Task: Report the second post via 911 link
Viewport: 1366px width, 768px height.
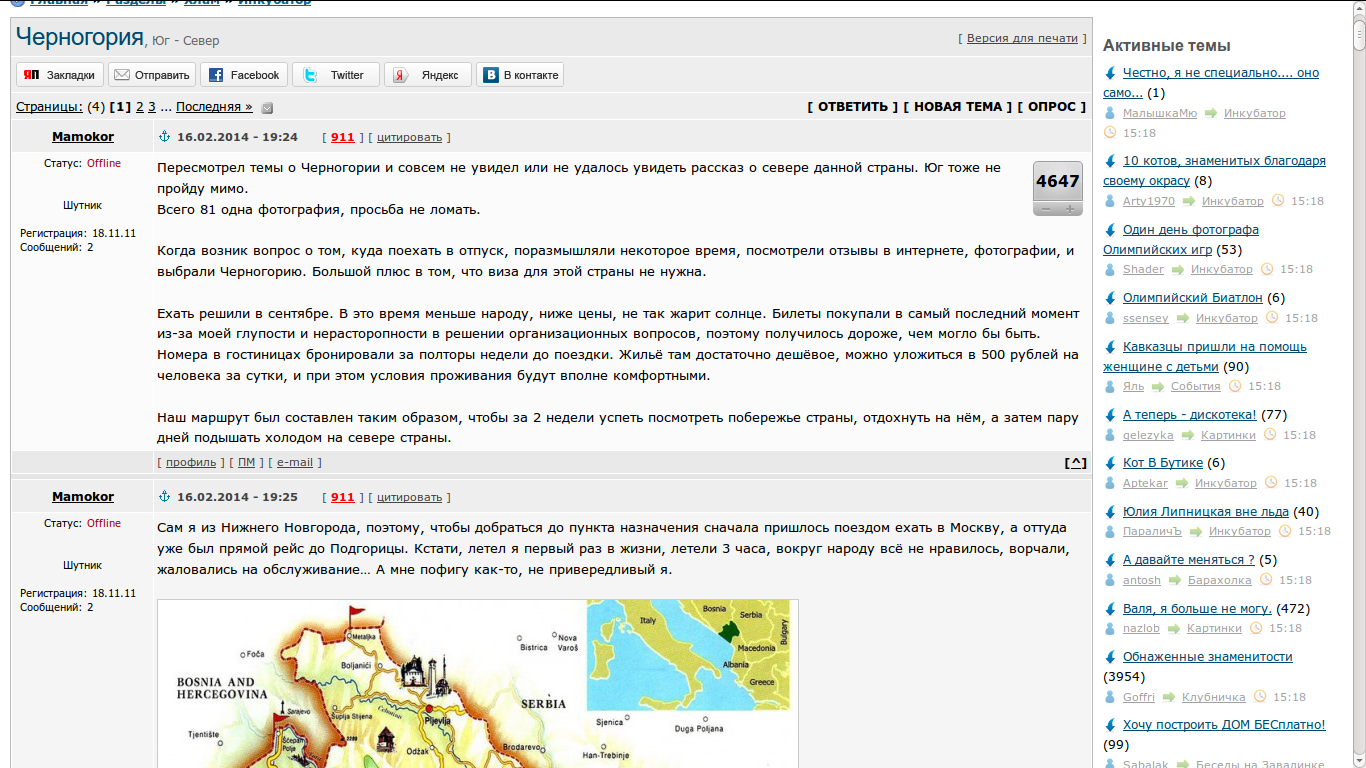Action: [343, 497]
